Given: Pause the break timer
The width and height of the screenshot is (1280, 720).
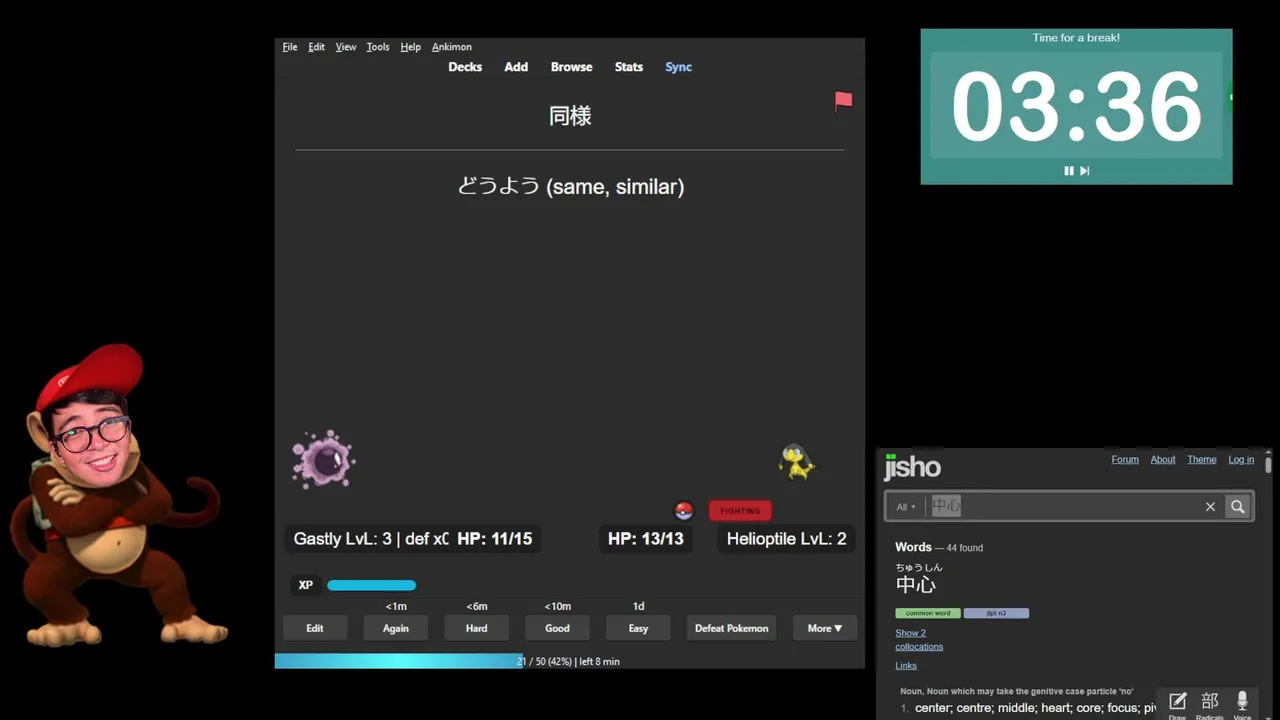Looking at the screenshot, I should pos(1069,171).
